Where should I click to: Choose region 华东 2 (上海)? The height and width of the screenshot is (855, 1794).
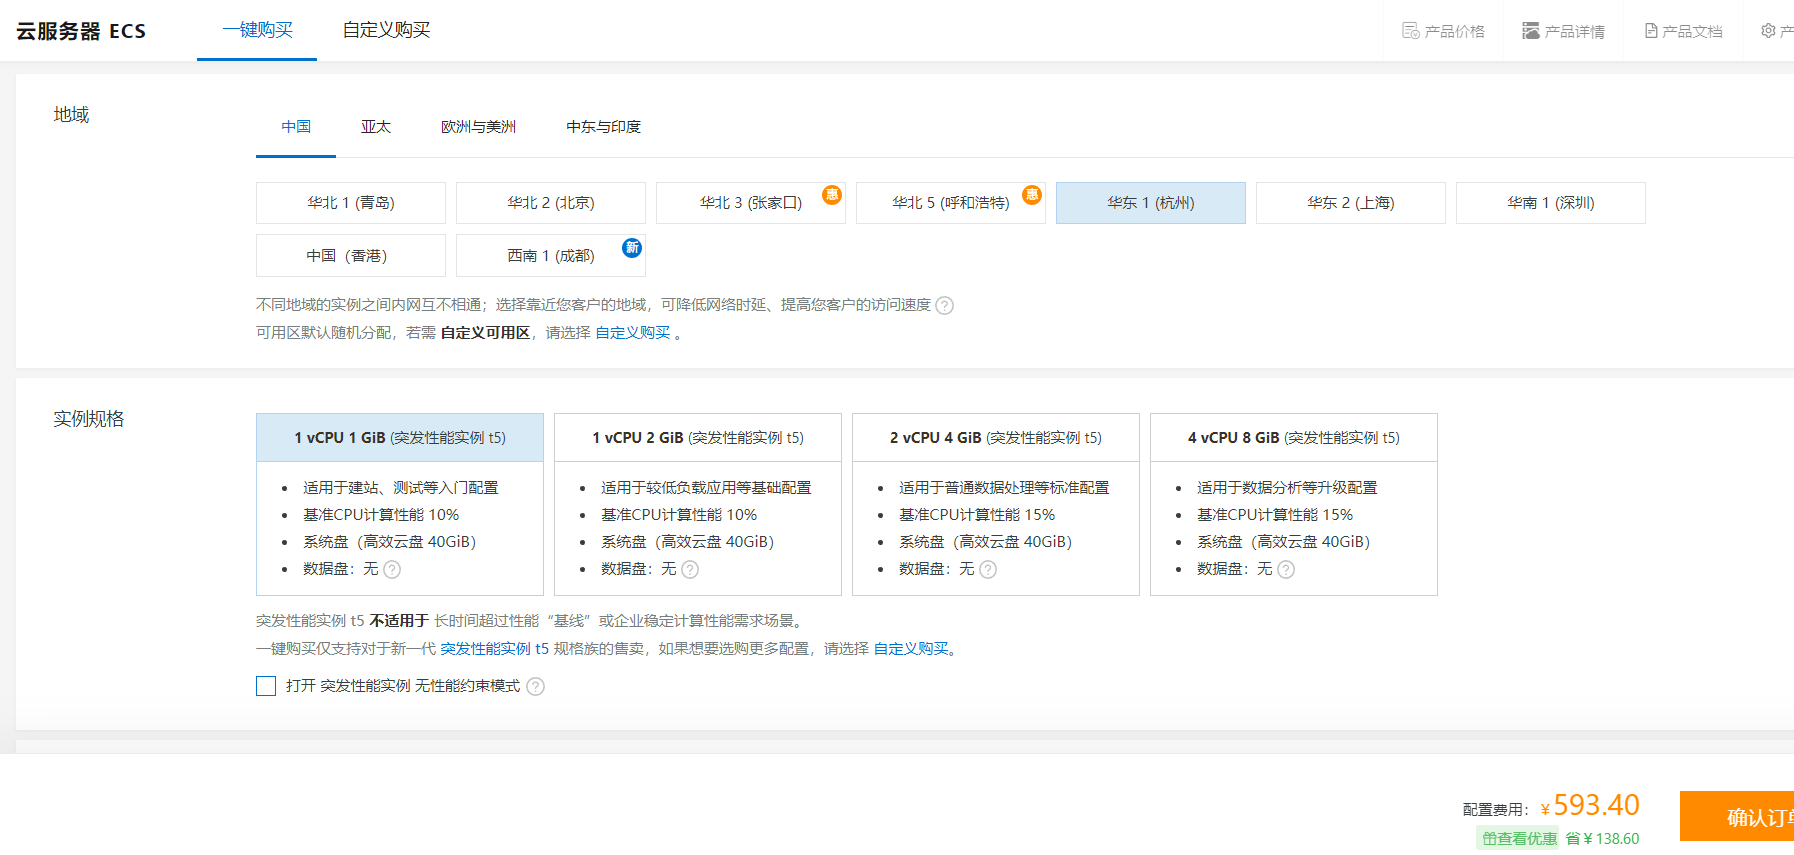tap(1351, 203)
